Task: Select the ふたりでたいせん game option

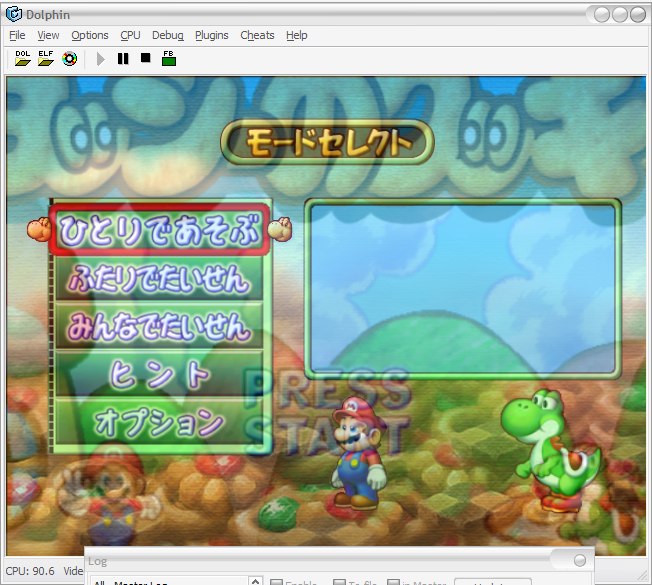Action: [159, 278]
